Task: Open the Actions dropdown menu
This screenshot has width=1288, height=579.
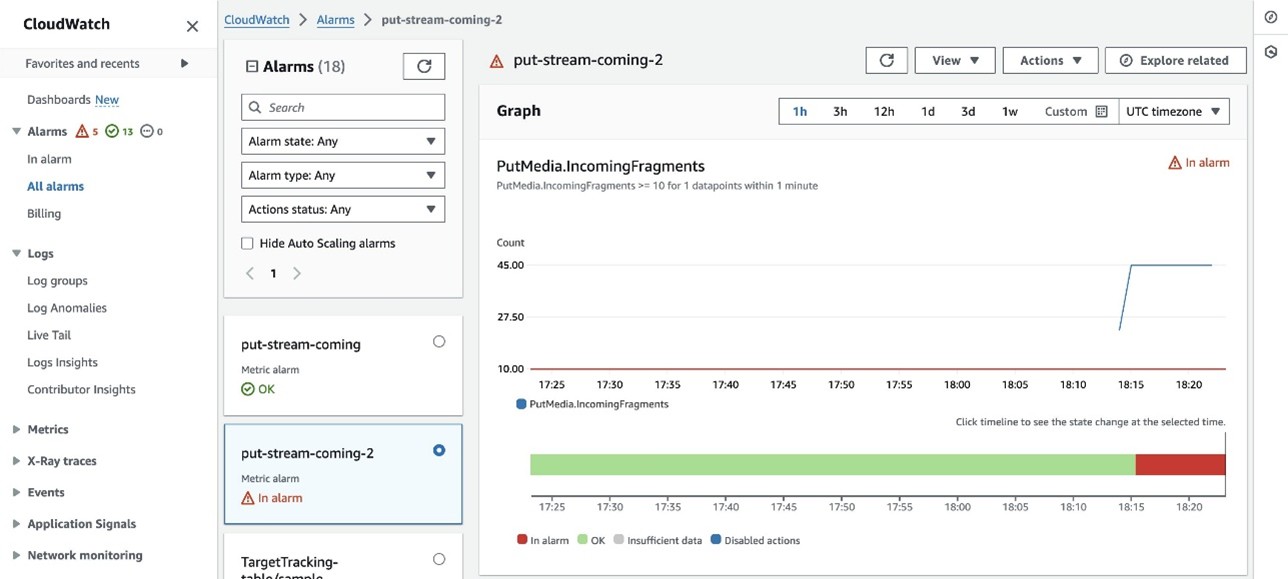Action: pos(1050,60)
